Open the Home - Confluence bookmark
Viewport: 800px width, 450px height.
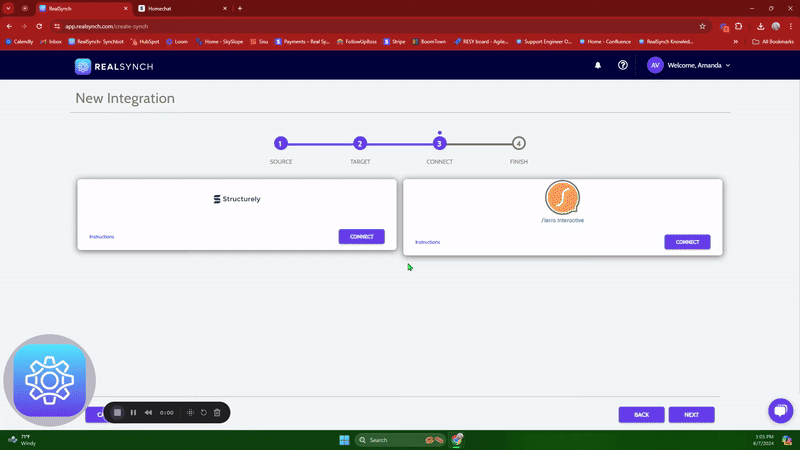click(605, 42)
